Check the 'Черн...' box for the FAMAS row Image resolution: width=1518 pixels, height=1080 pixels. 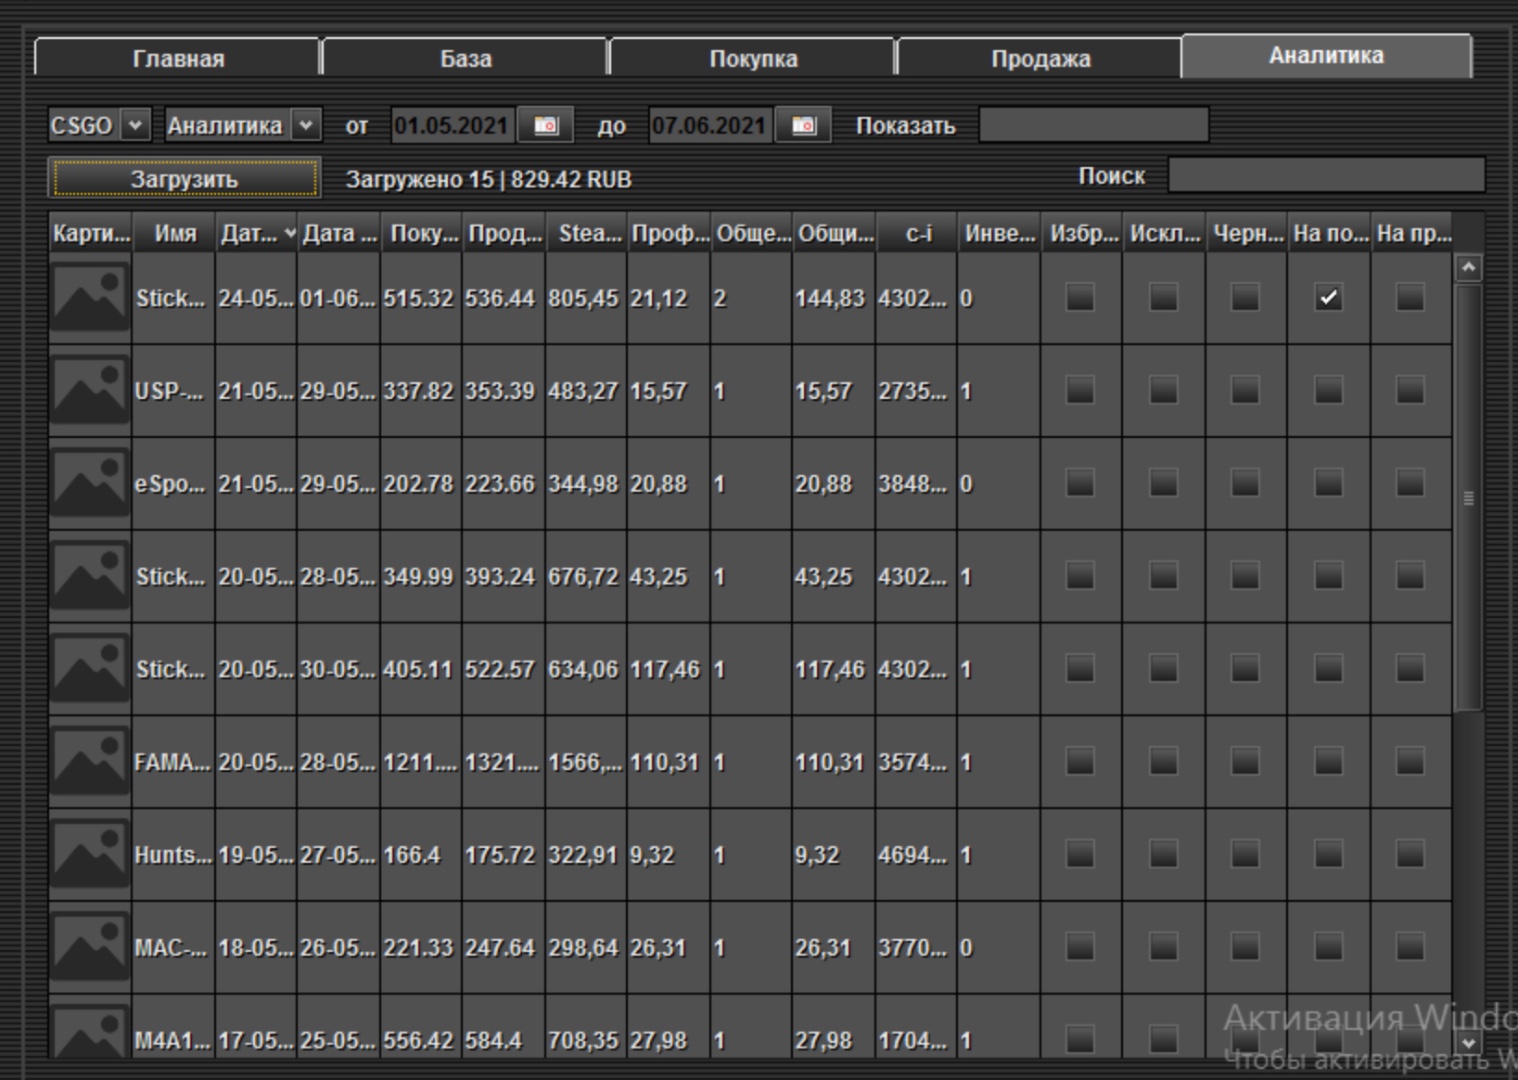1245,762
